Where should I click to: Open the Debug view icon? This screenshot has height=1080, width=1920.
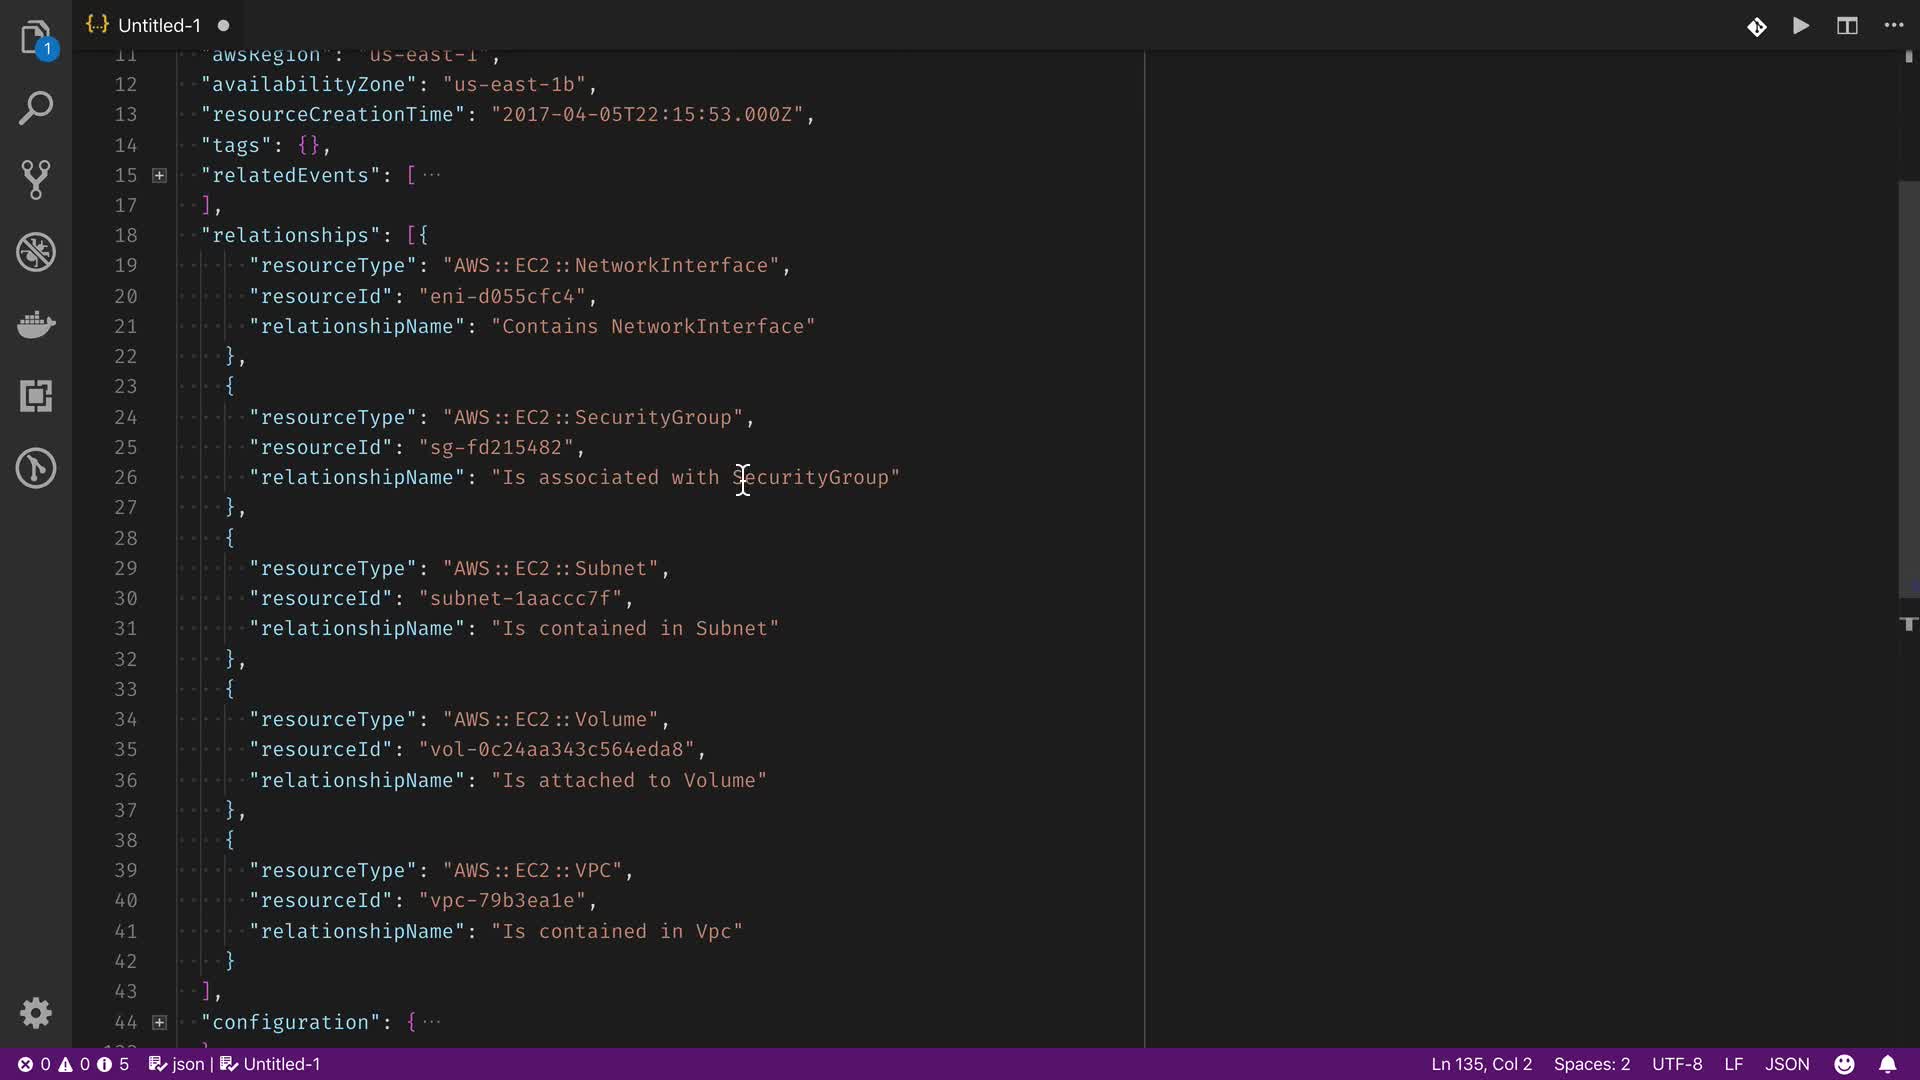point(36,252)
